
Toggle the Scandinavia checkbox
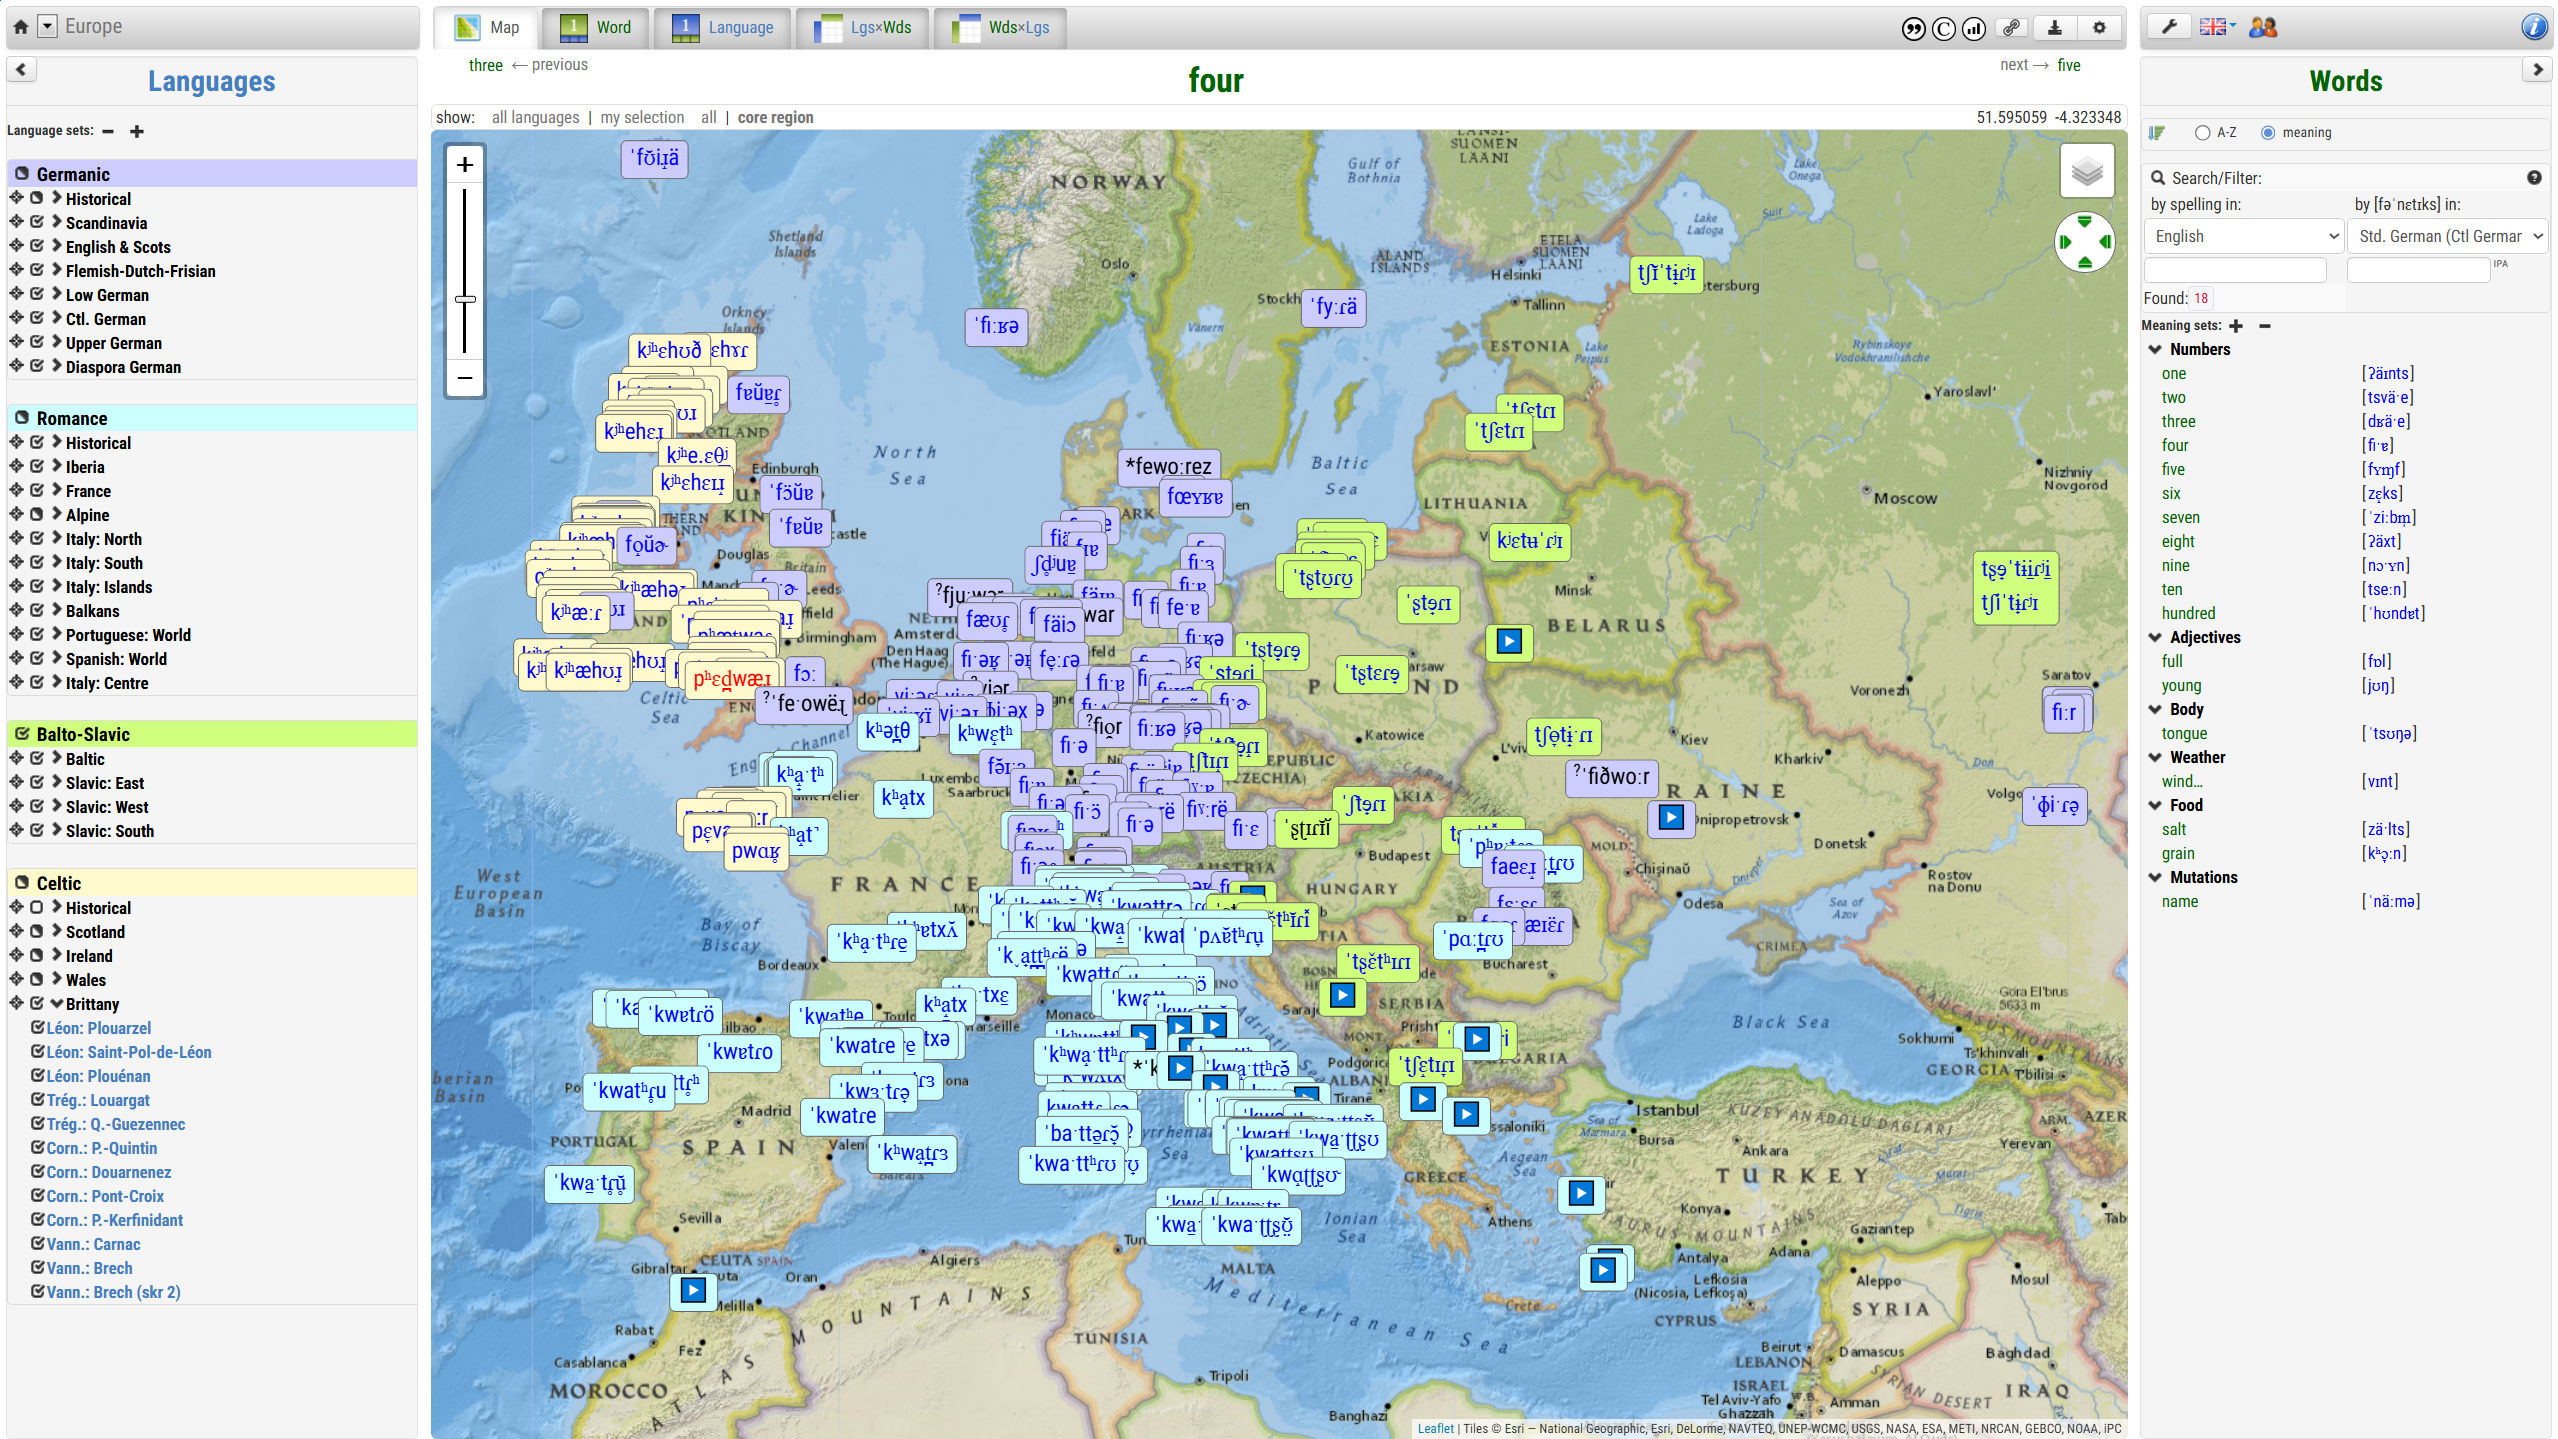pyautogui.click(x=37, y=222)
